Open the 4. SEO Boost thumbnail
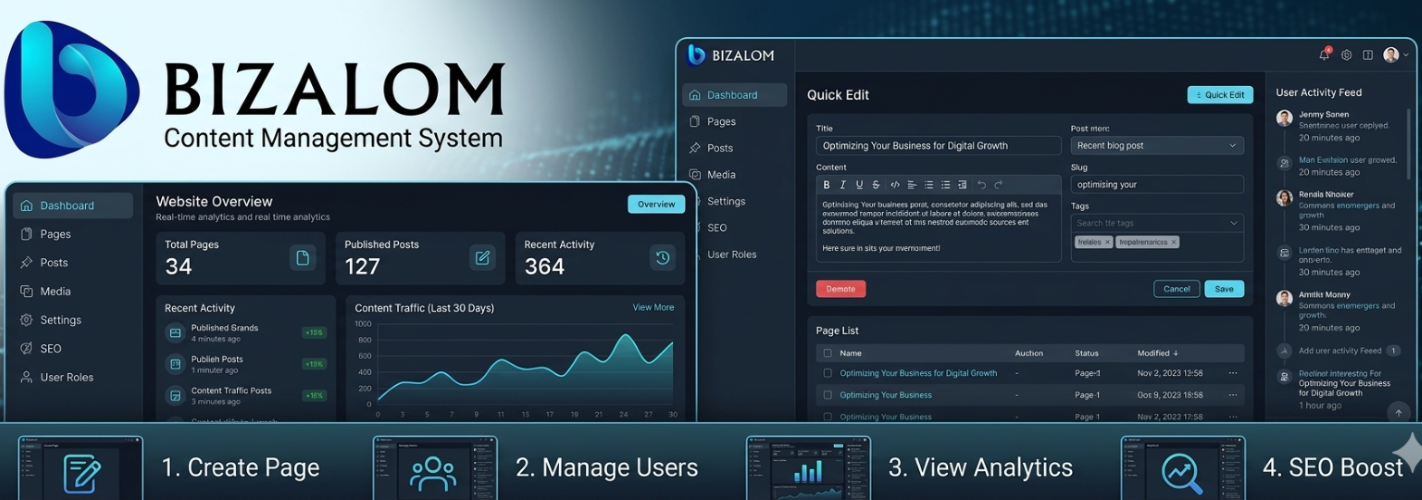1422x500 pixels. [x=1183, y=468]
